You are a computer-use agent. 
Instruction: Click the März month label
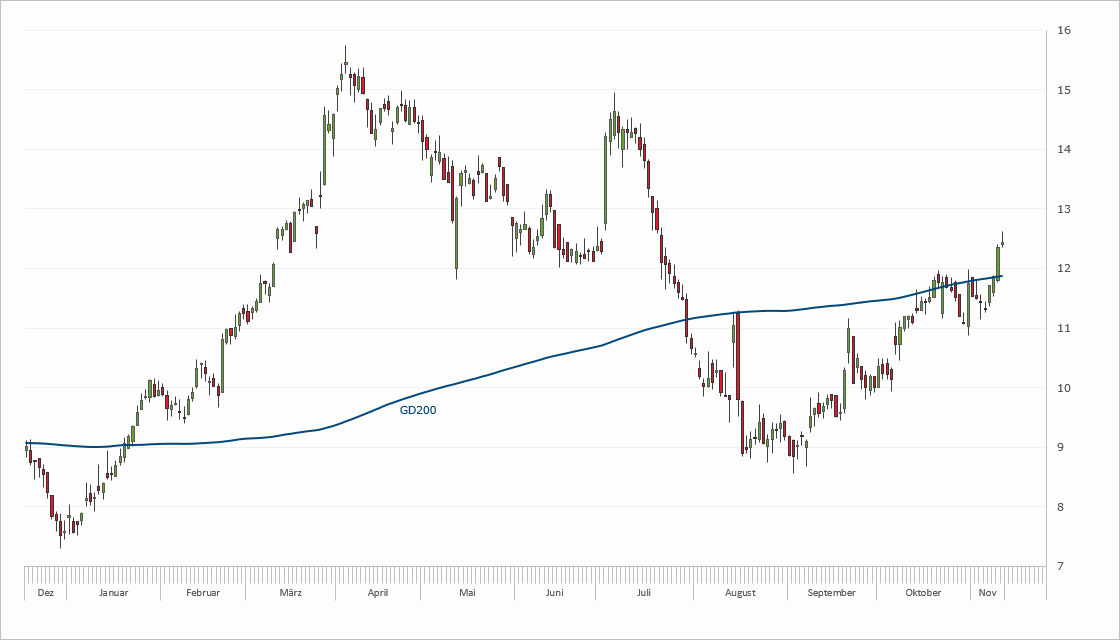pos(291,593)
